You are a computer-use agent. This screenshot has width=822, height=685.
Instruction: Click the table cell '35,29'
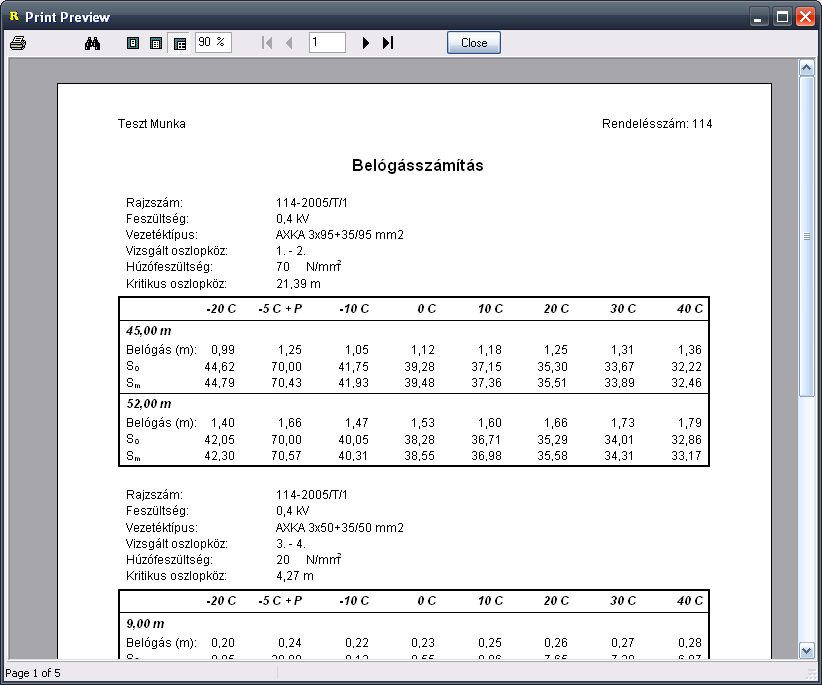click(x=552, y=440)
